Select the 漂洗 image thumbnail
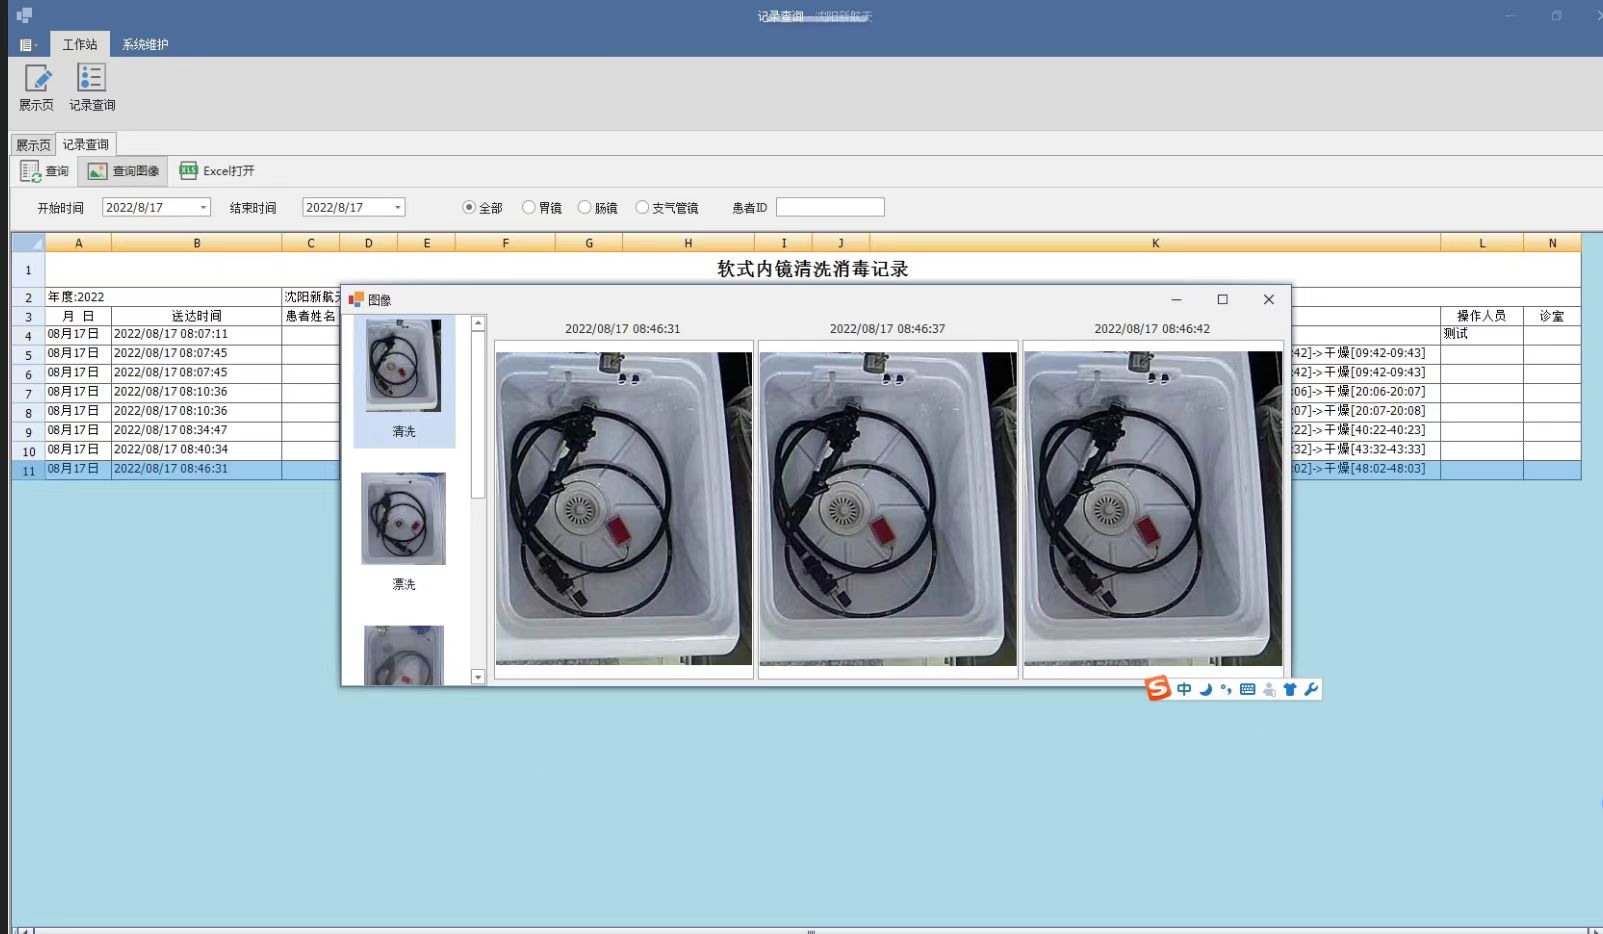1603x934 pixels. (403, 519)
